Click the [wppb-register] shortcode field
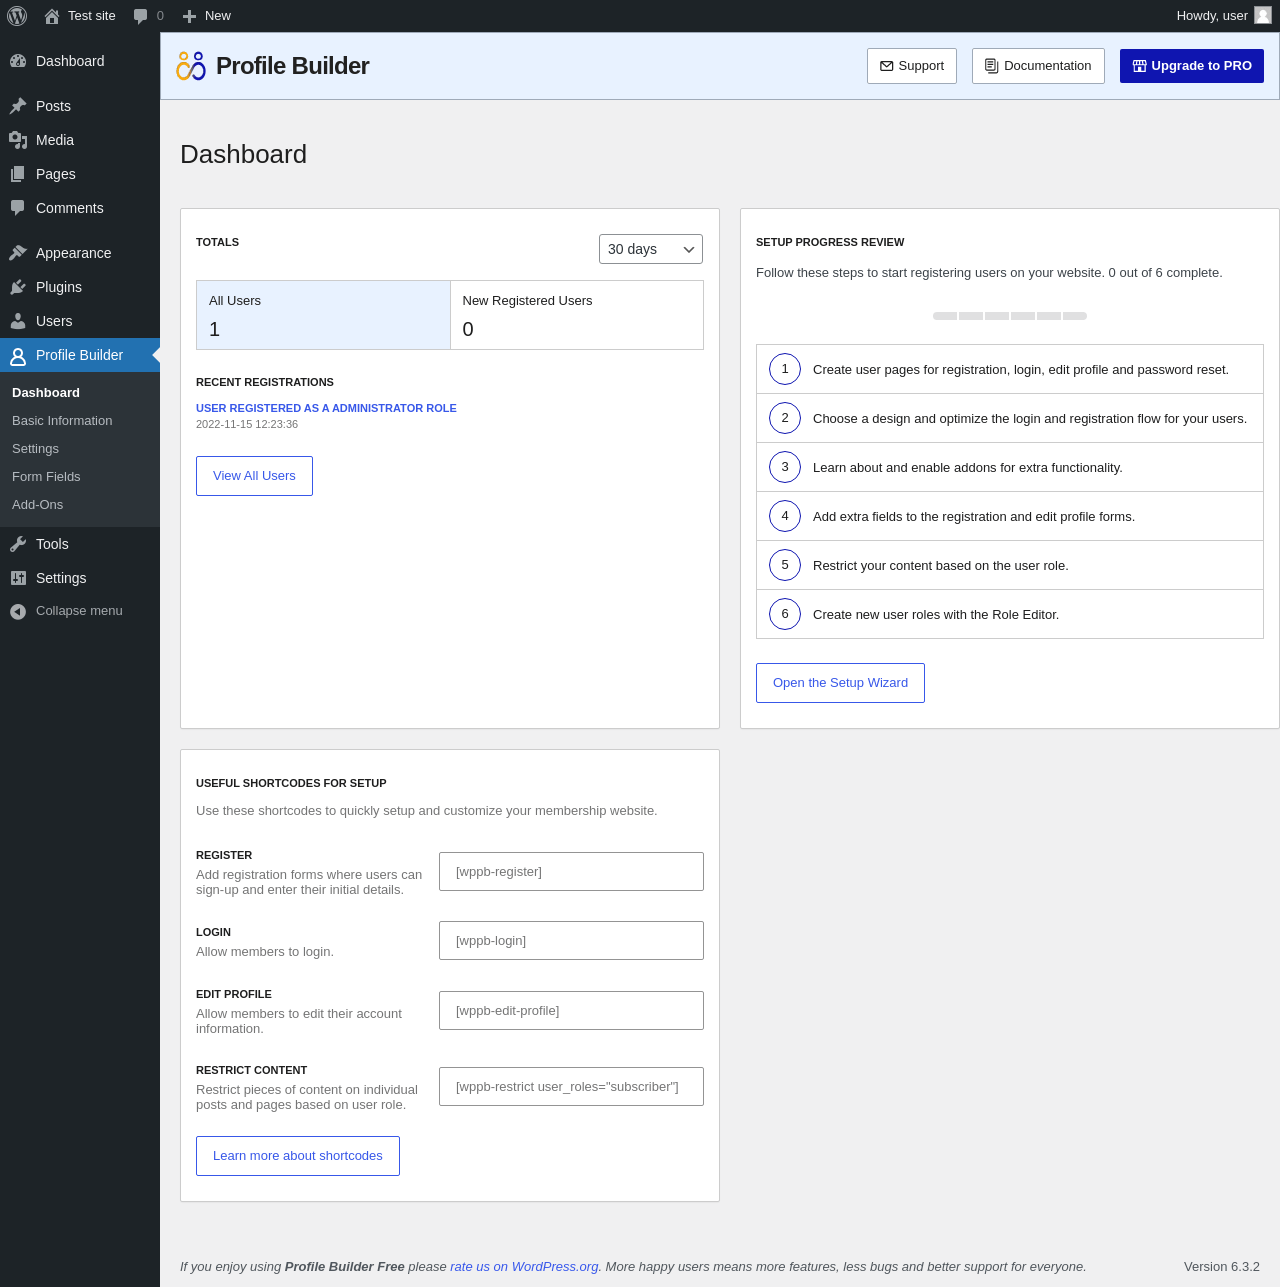Screen dimensions: 1280x1287 (571, 872)
